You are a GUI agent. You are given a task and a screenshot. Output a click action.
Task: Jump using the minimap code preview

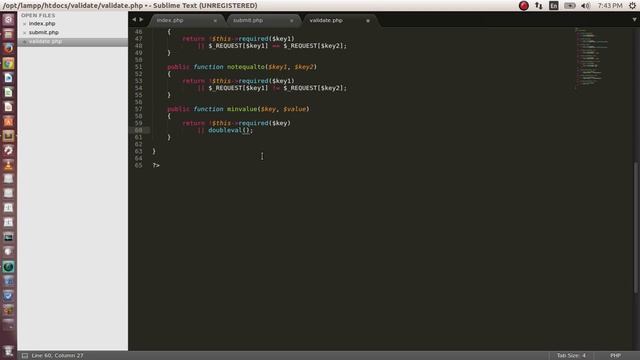coord(592,57)
